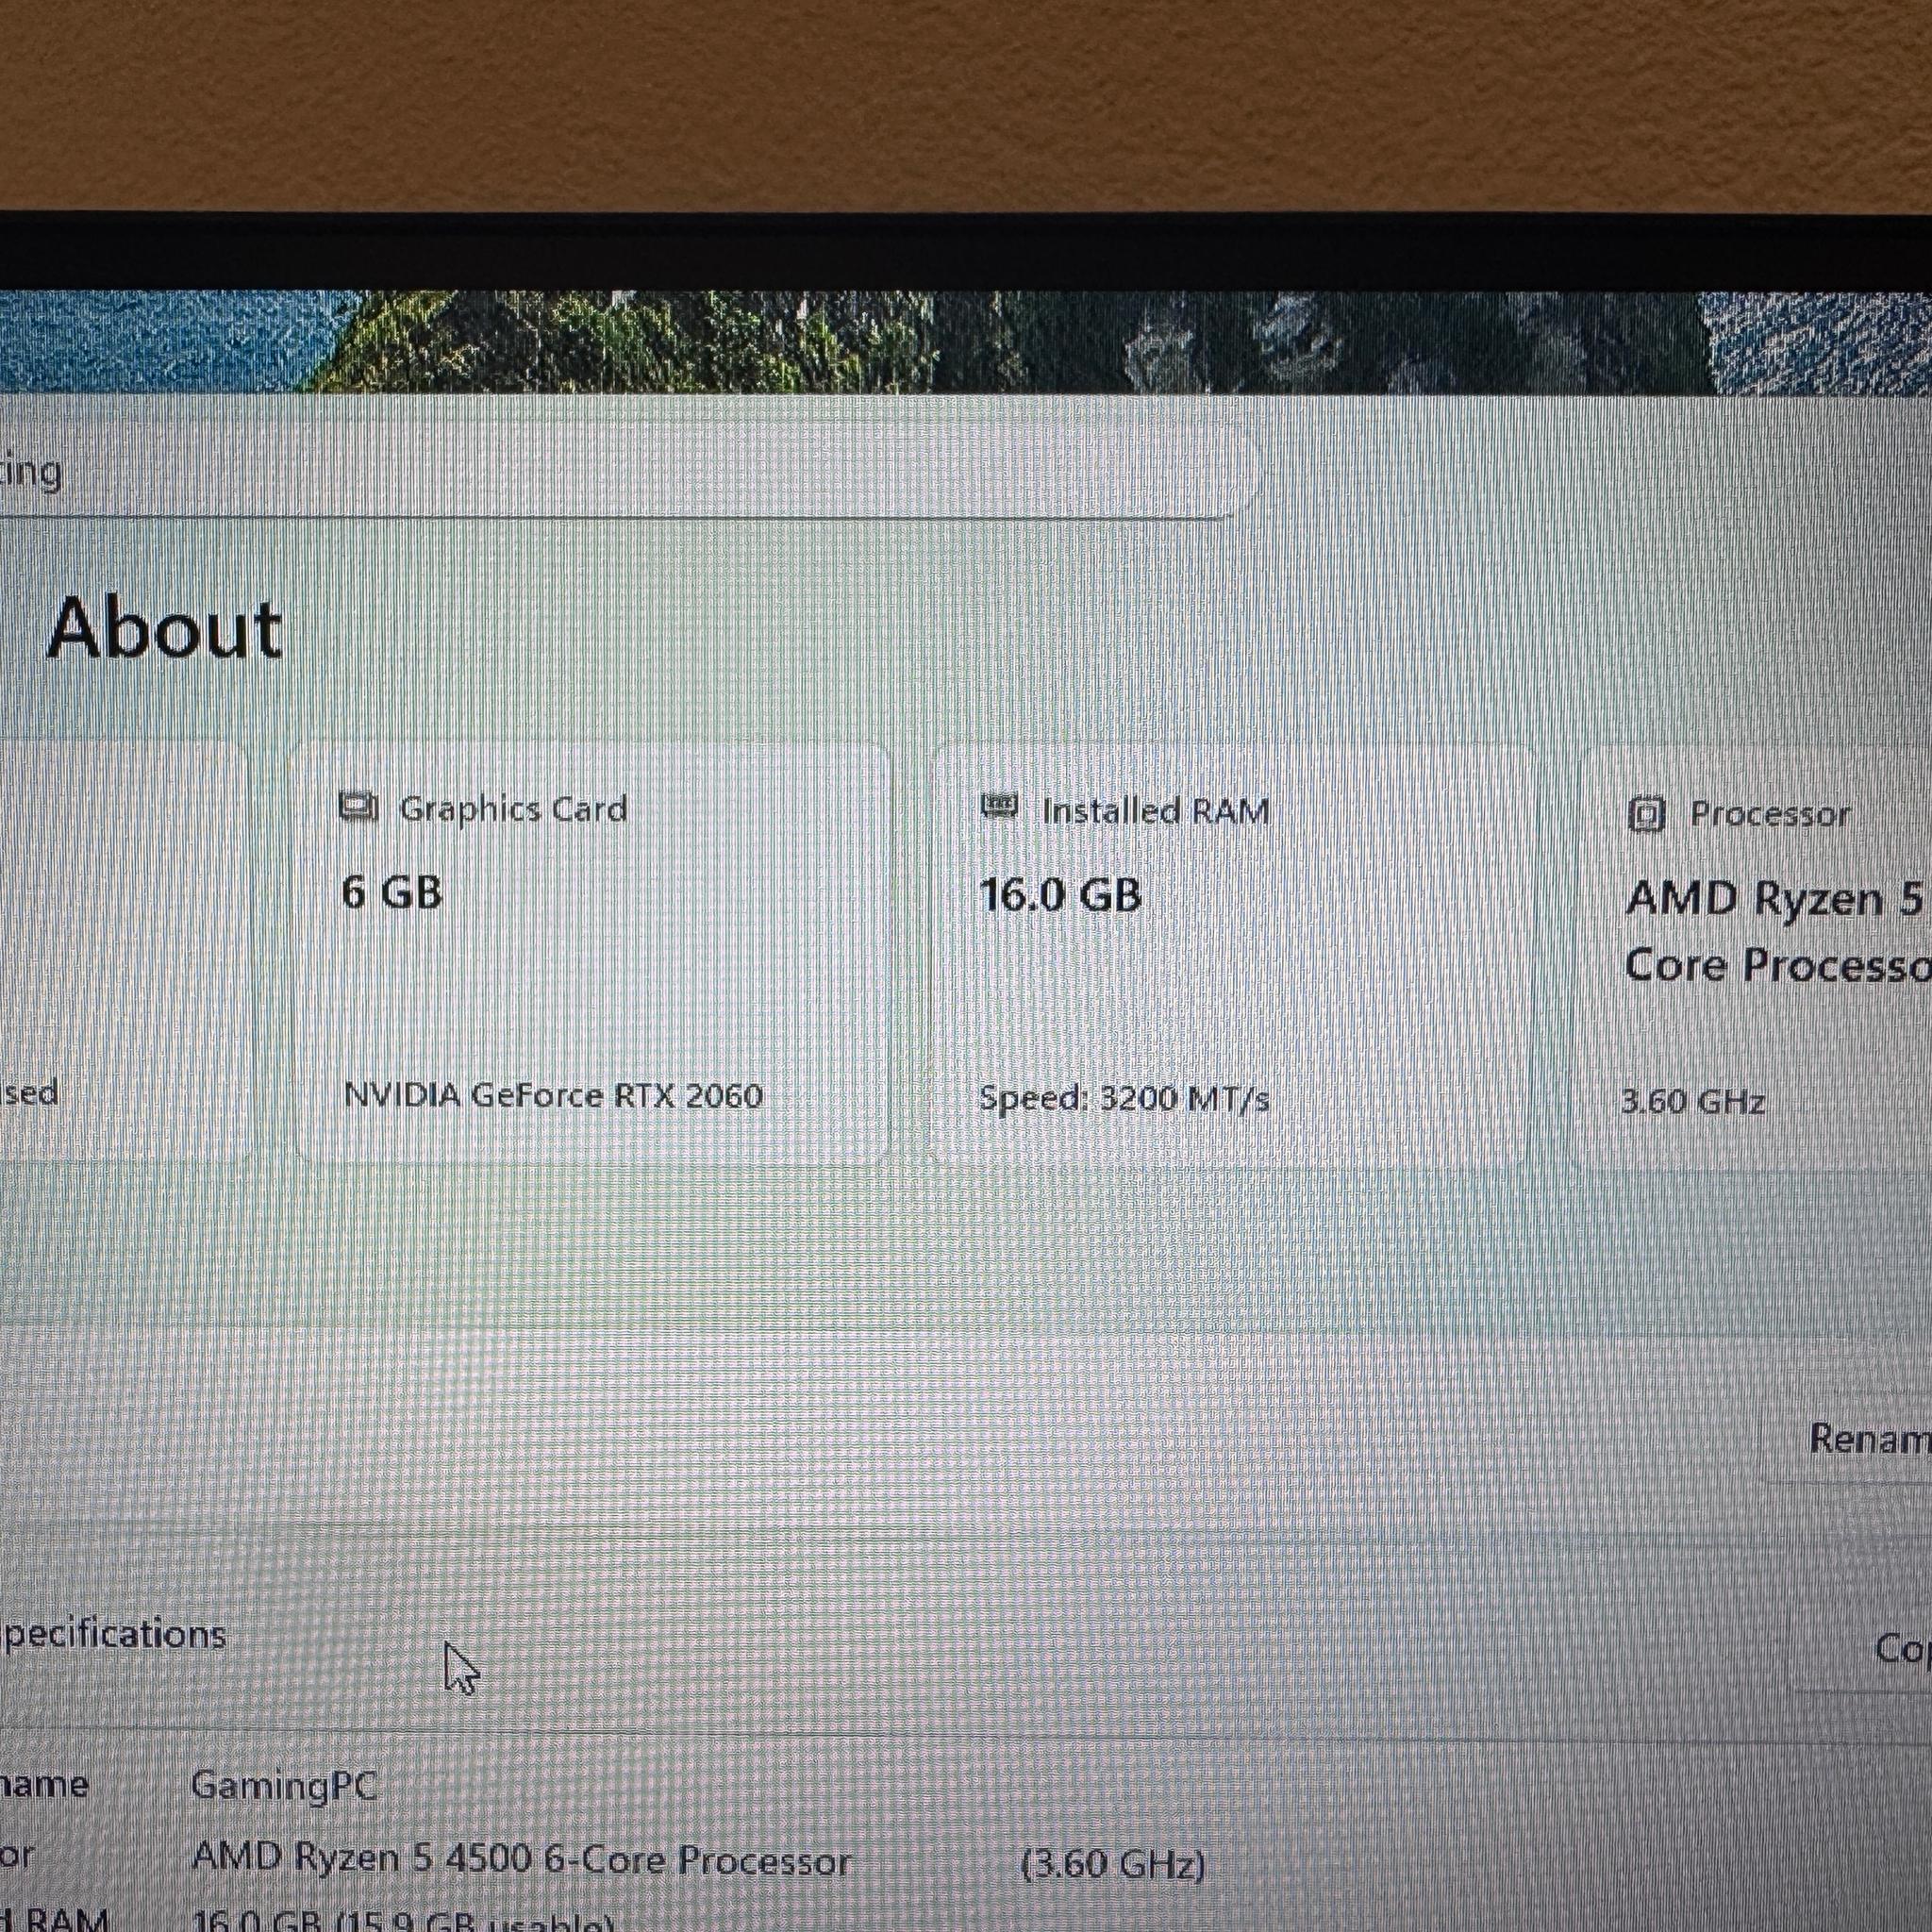1932x1932 pixels.
Task: Click 'NVIDIA GeForce RTX 2060' text
Action: 553,1095
